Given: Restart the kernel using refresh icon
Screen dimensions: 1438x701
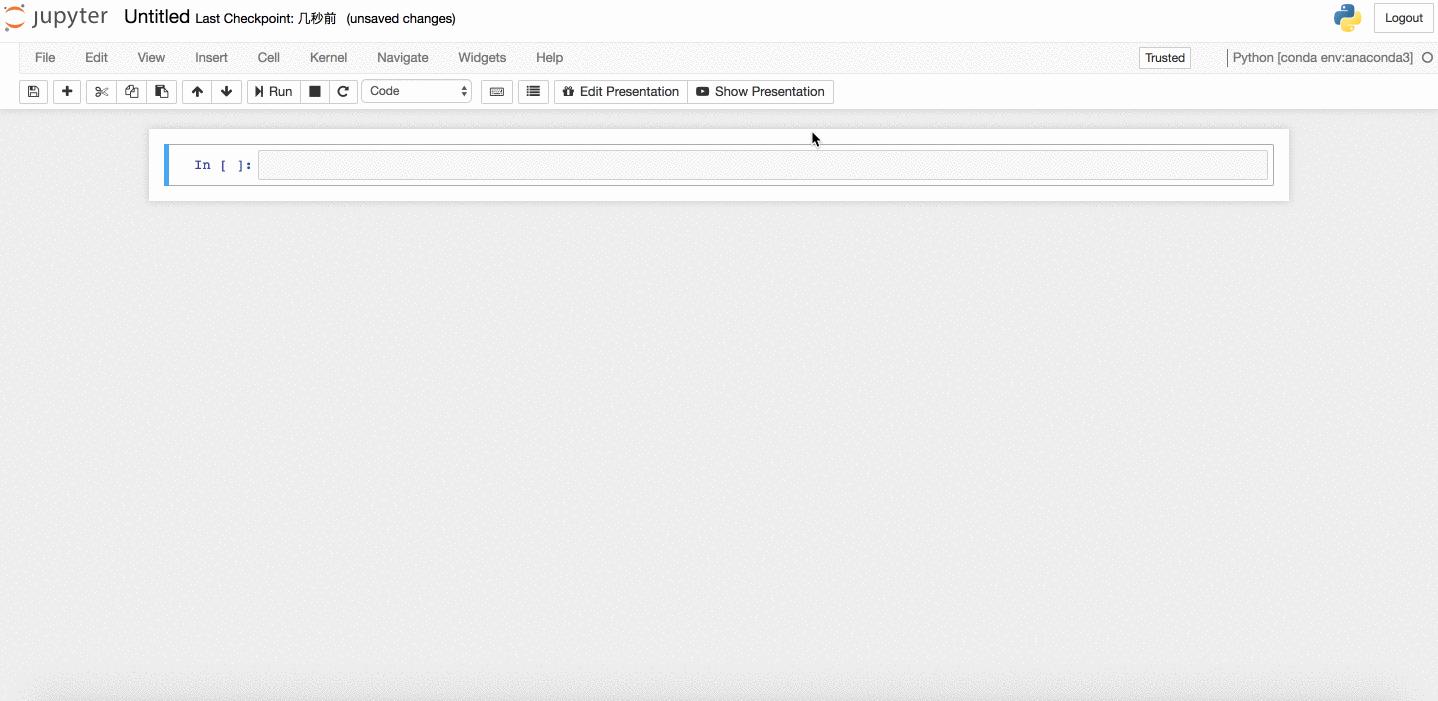Looking at the screenshot, I should pos(343,91).
